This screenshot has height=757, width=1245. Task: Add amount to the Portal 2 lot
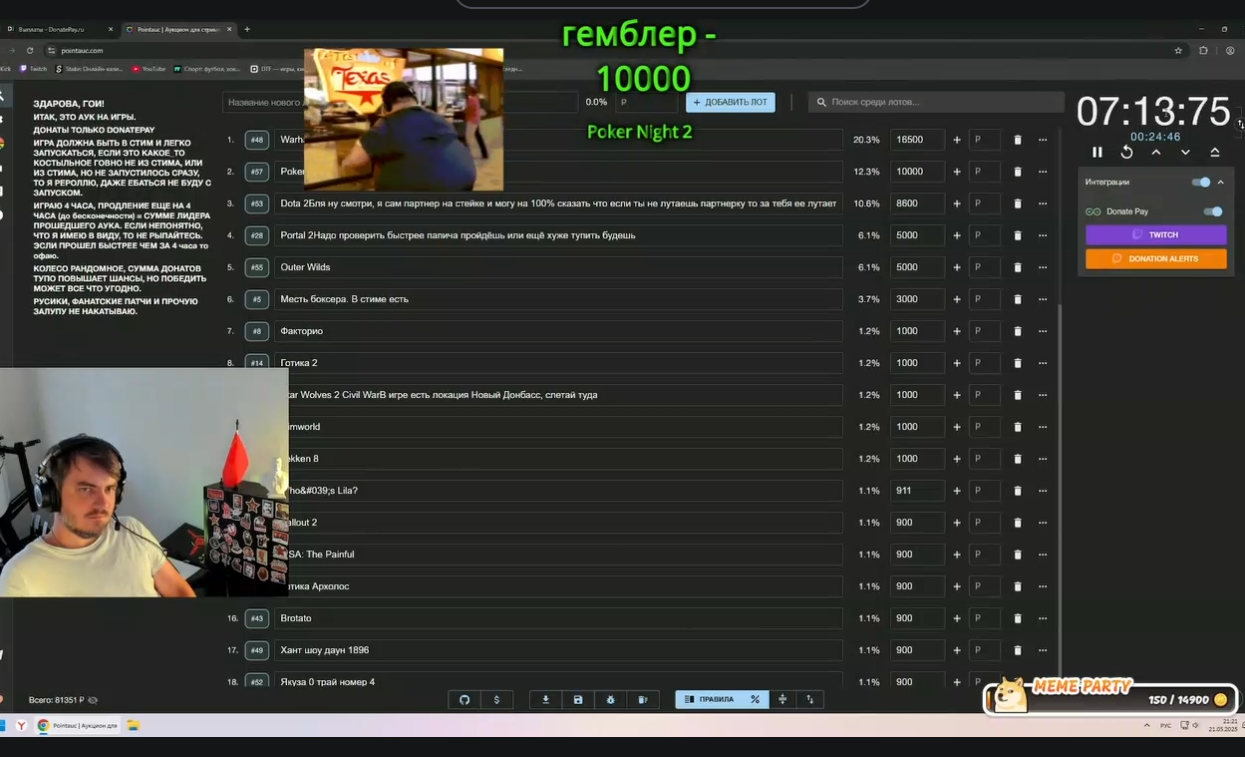[957, 235]
